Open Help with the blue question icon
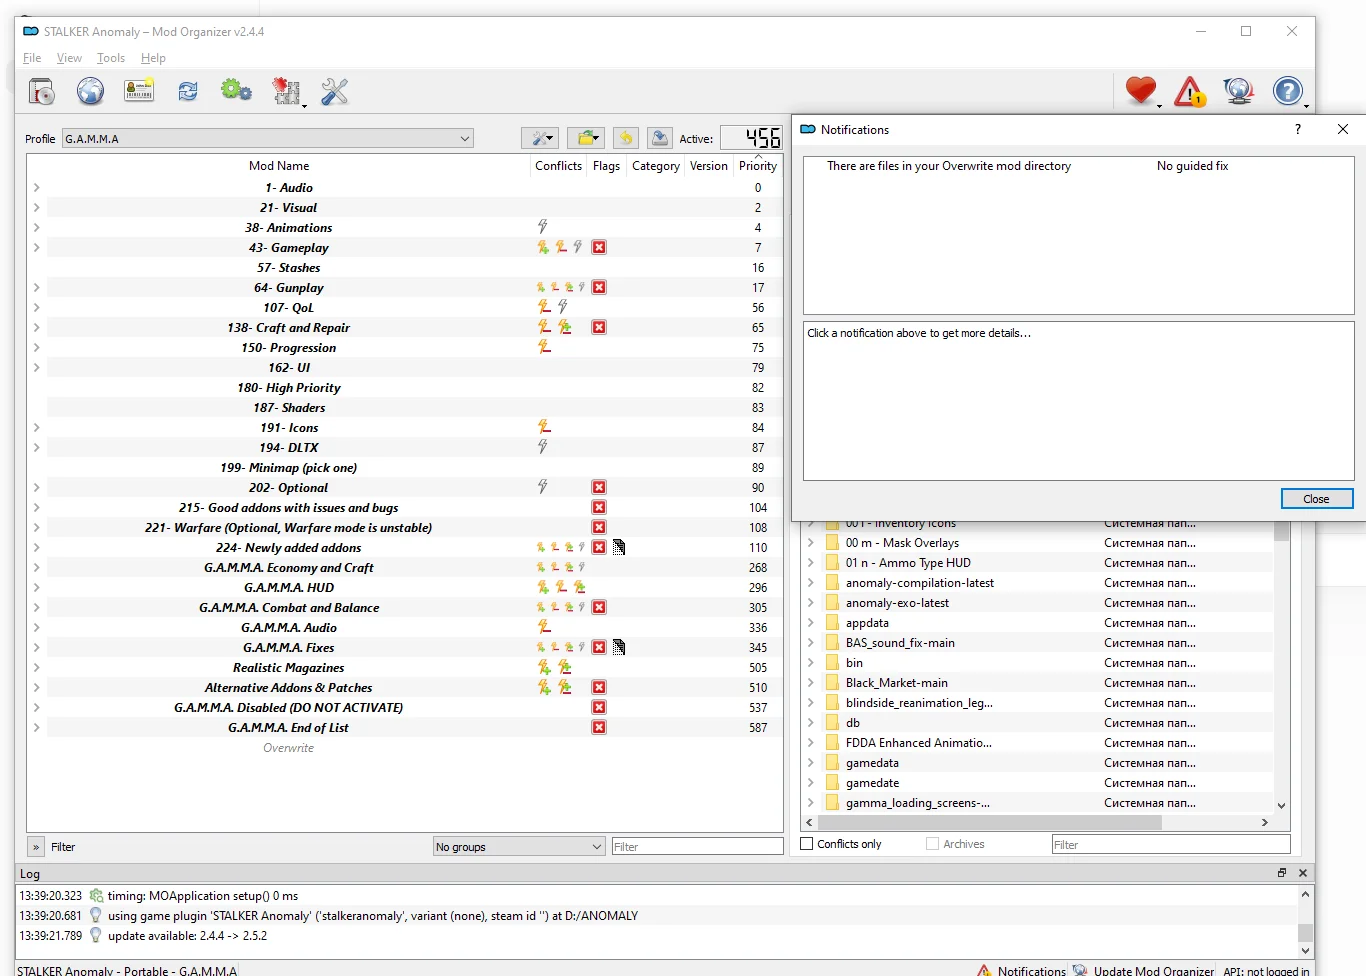This screenshot has width=1366, height=976. (x=1288, y=92)
